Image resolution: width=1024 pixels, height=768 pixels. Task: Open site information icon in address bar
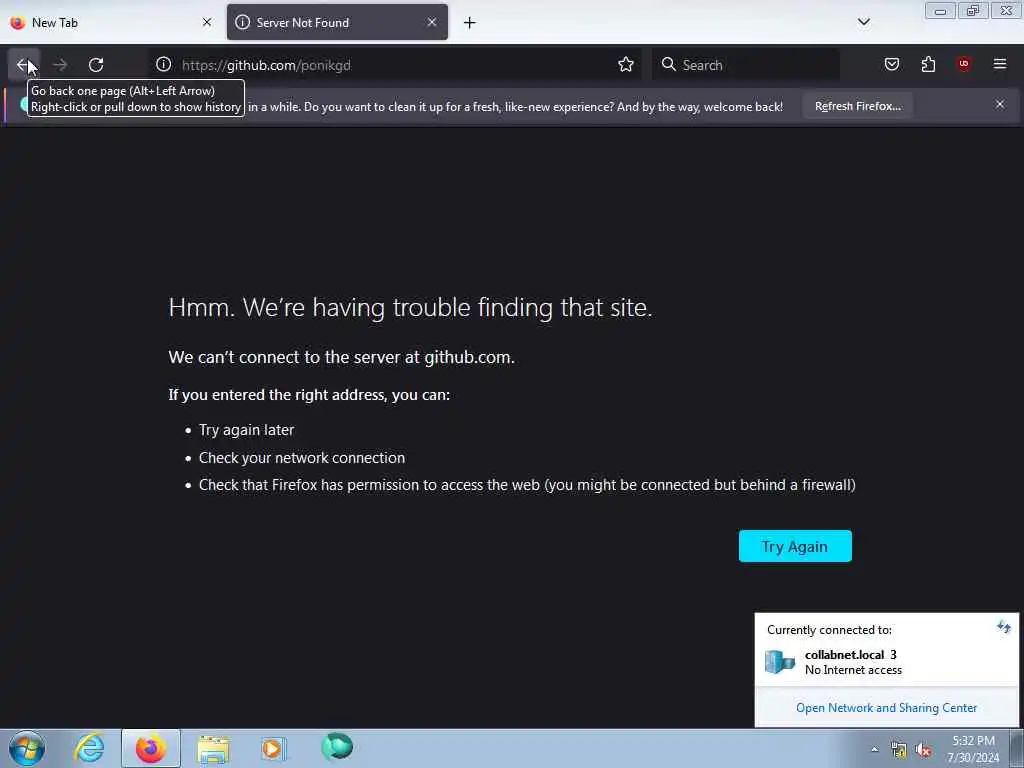pyautogui.click(x=163, y=64)
